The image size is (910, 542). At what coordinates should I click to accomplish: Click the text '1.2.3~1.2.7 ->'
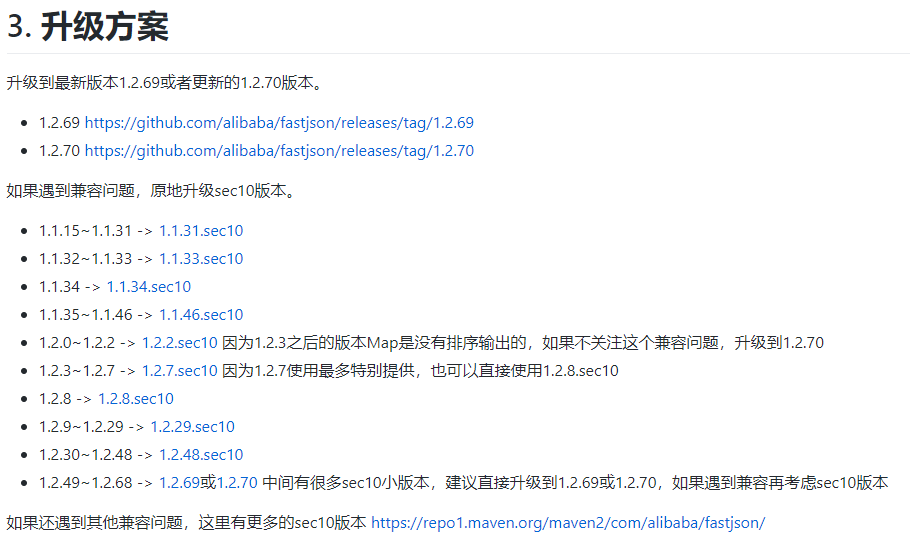click(x=87, y=371)
